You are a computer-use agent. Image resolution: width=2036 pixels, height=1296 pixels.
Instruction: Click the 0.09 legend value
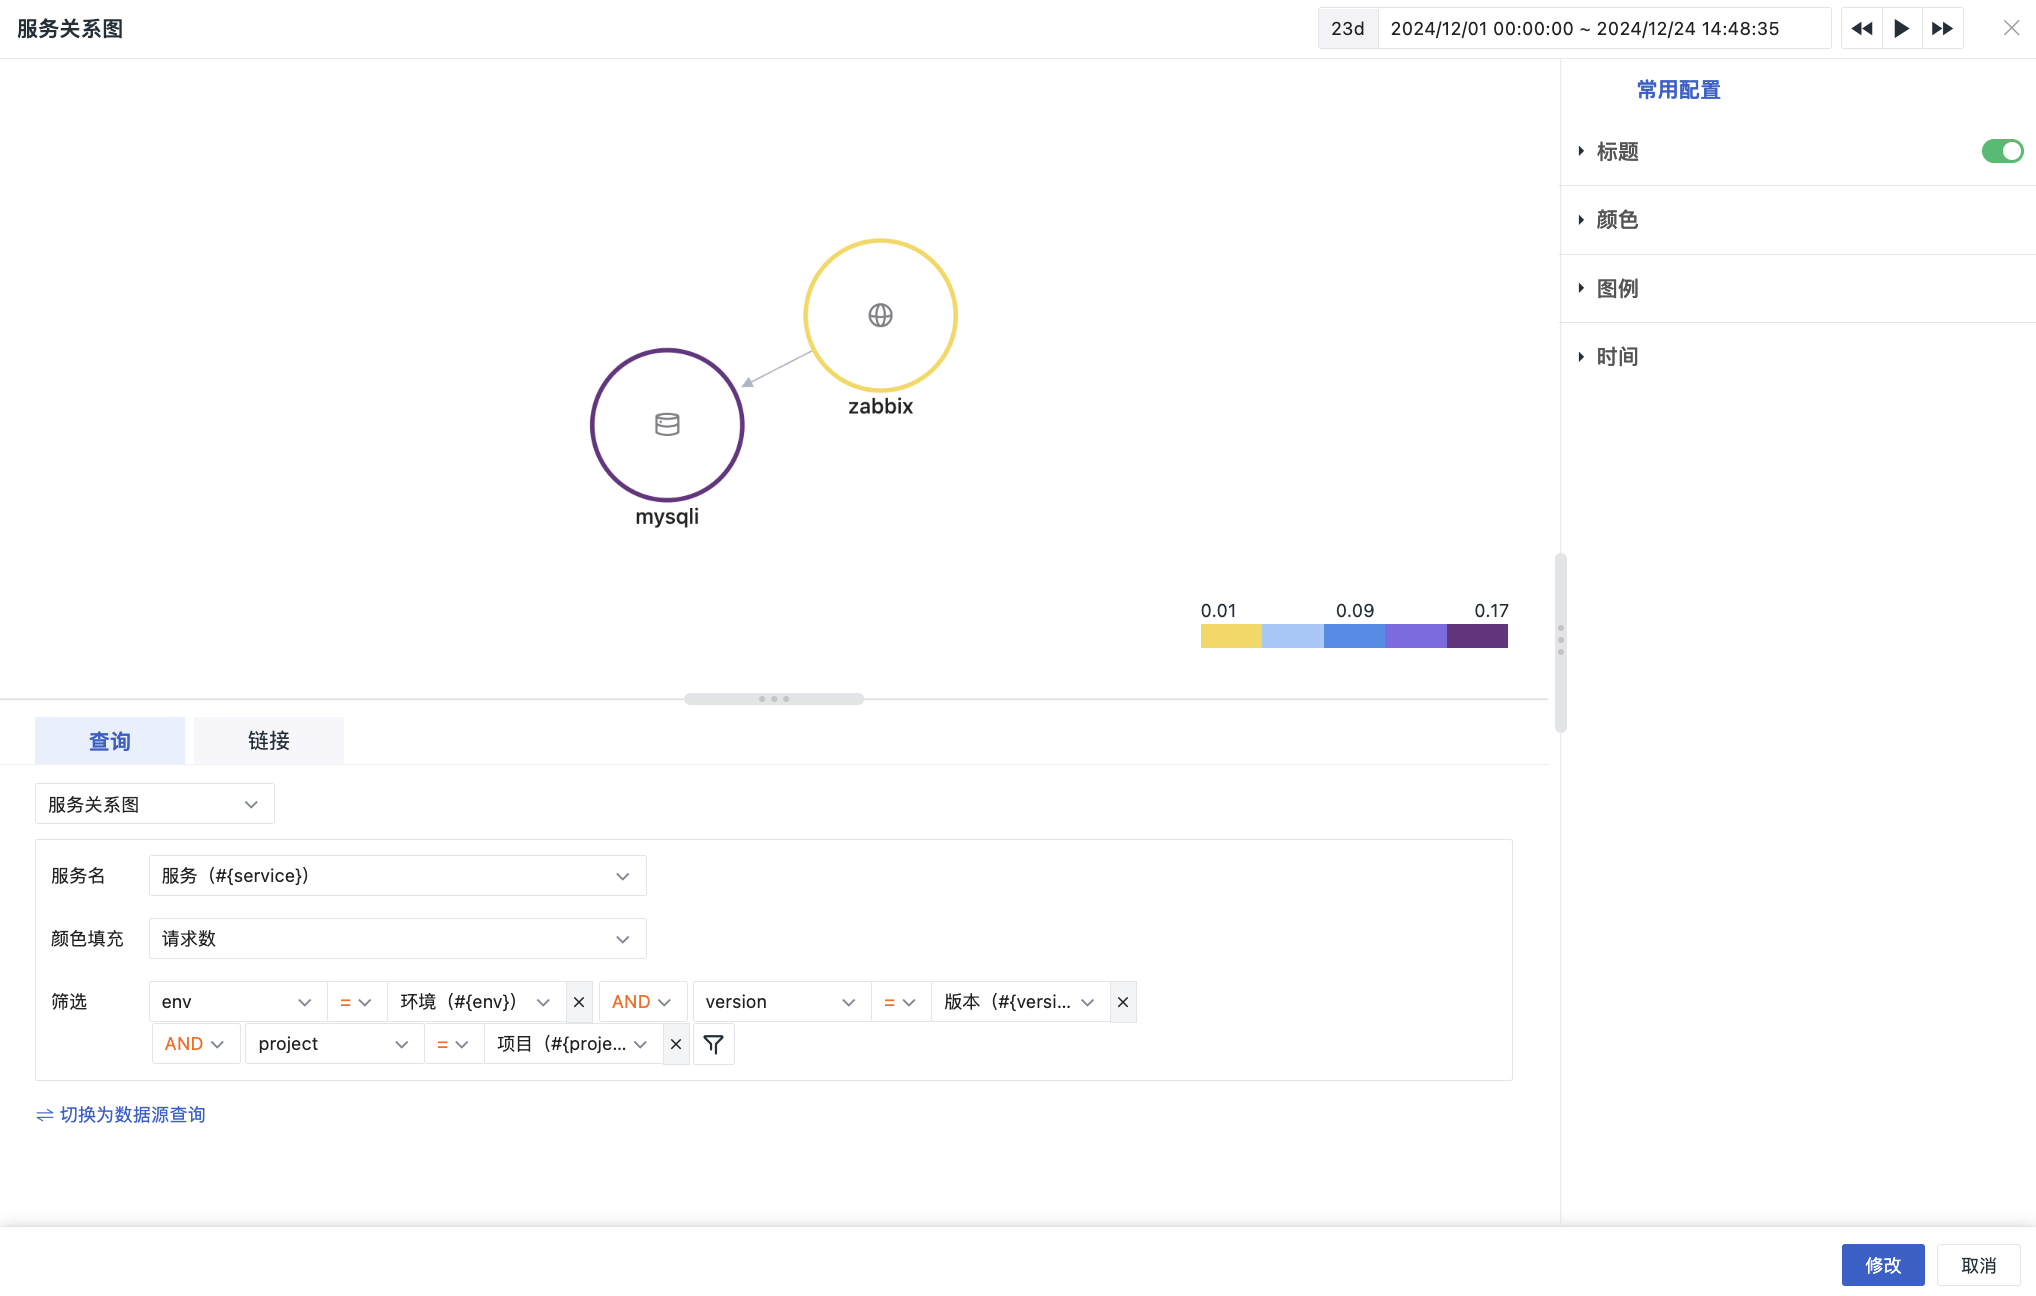point(1355,611)
